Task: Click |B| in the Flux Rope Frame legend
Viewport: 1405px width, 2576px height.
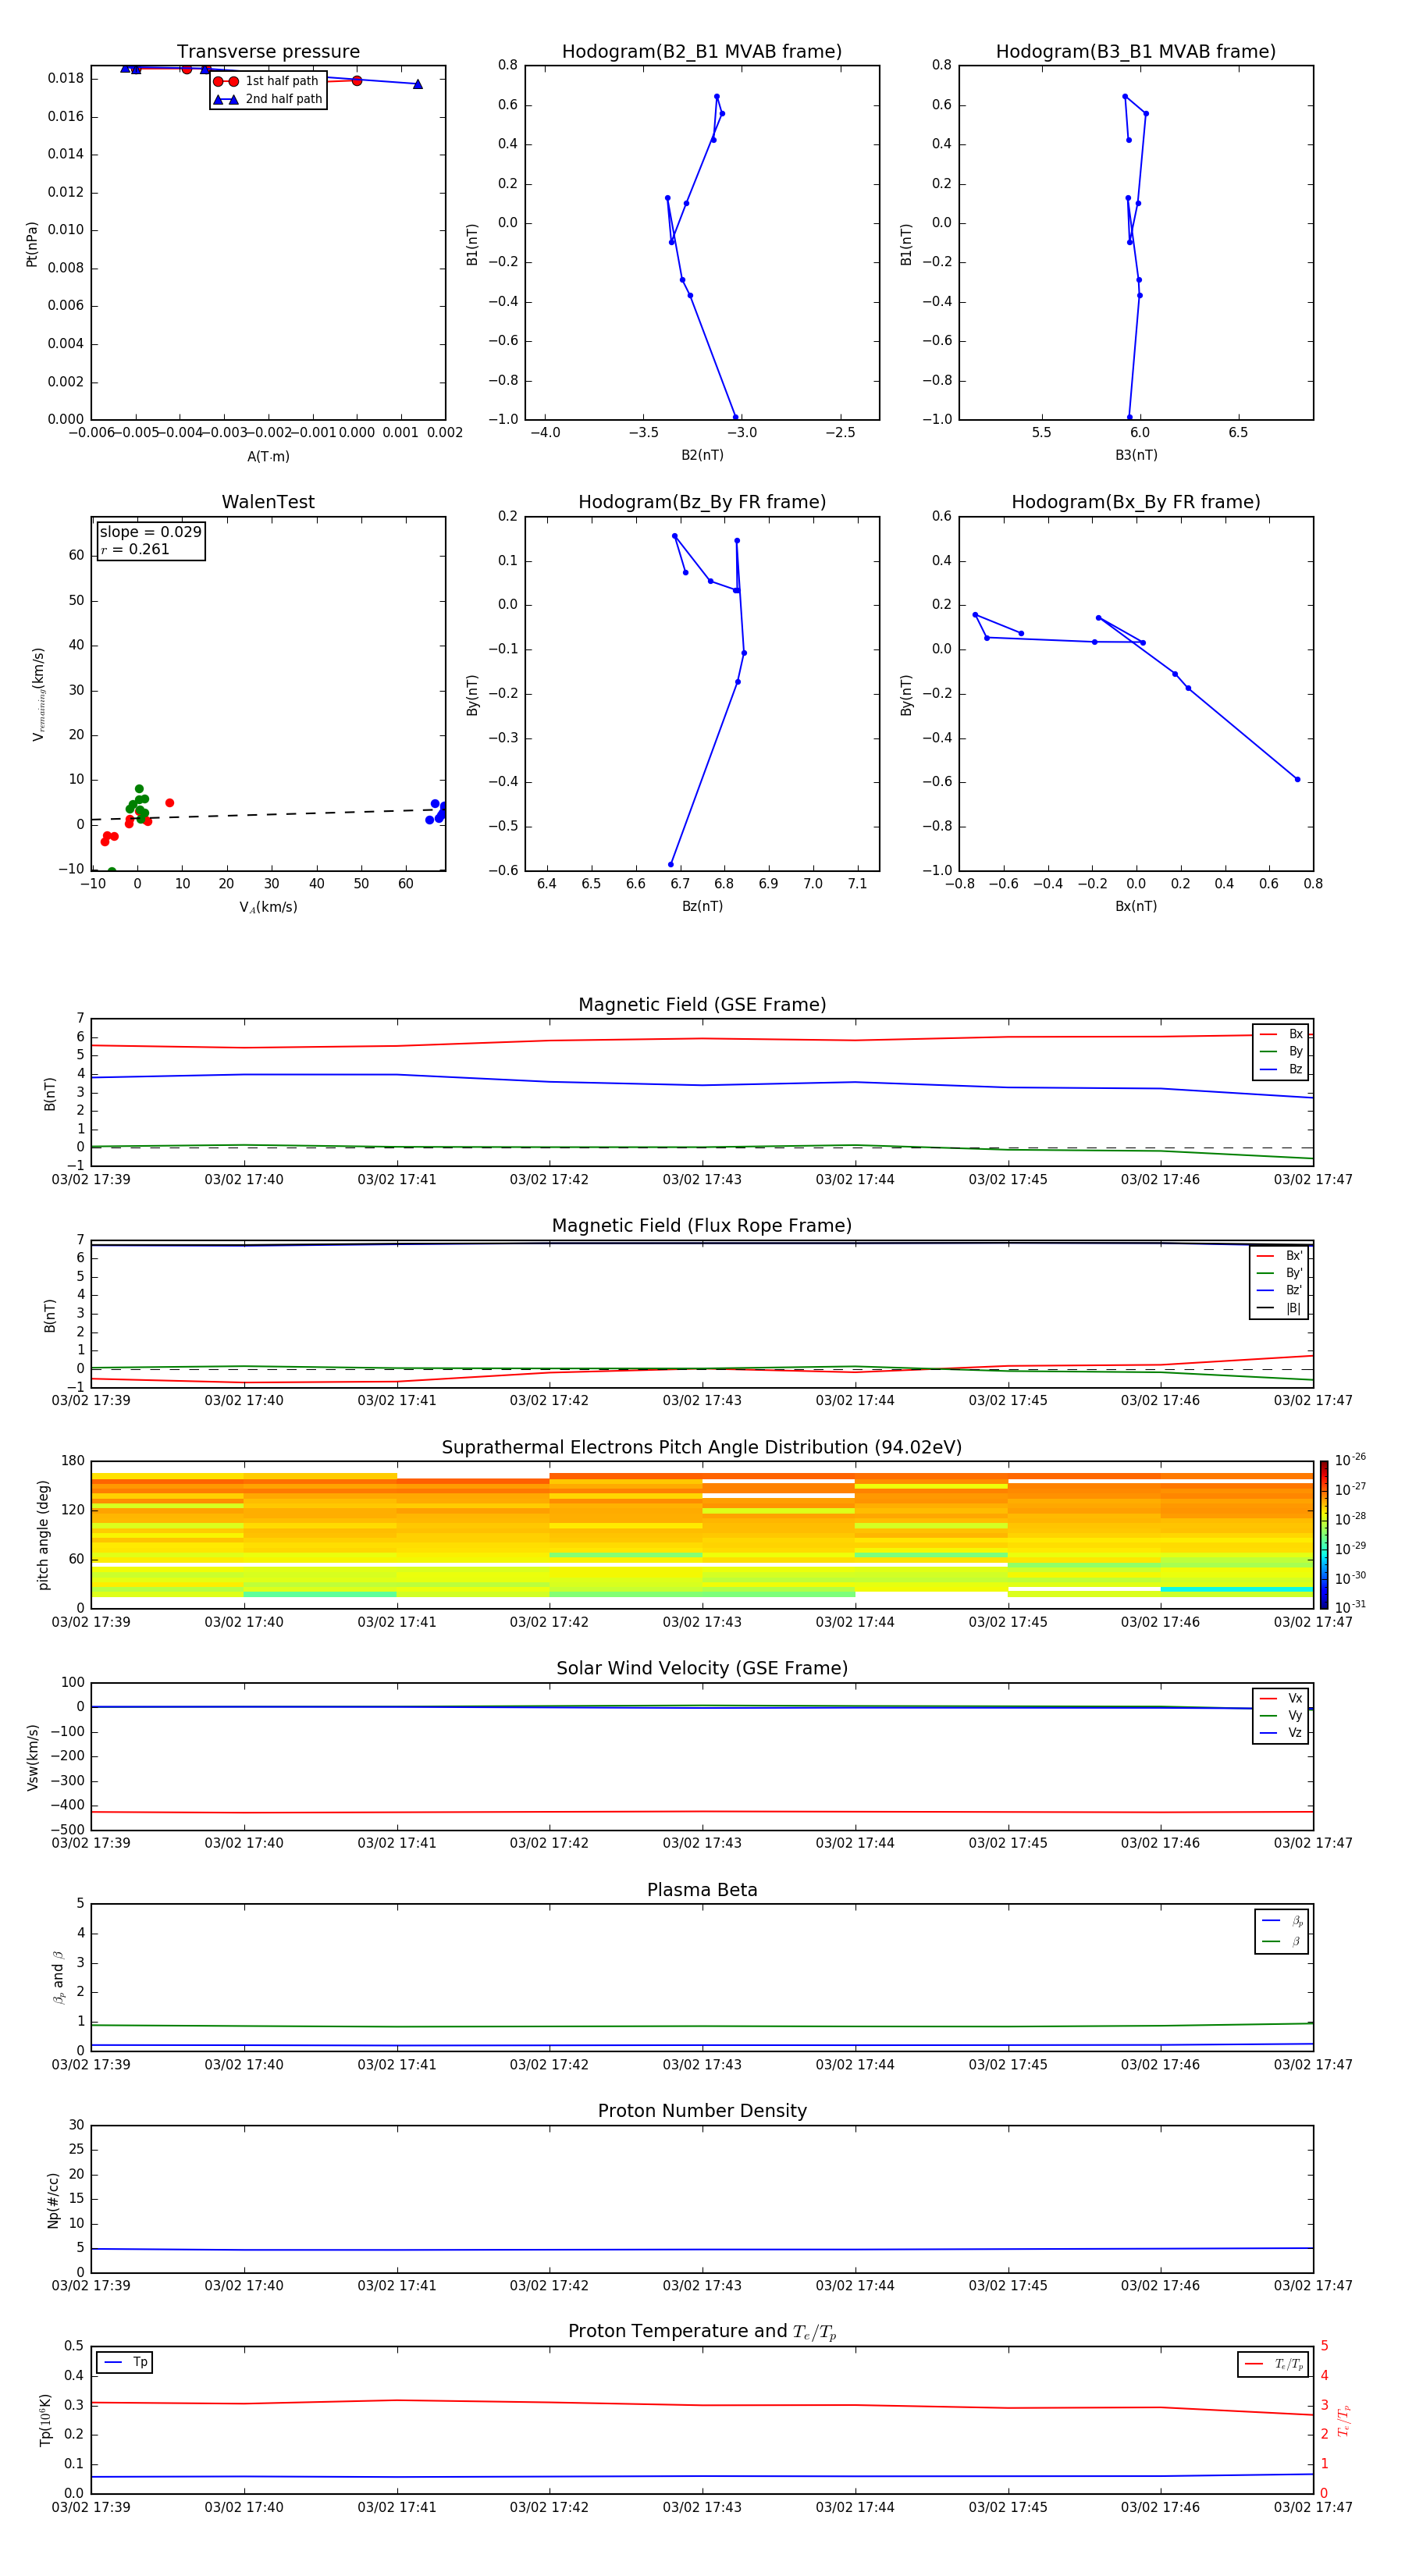Action: coord(1279,1308)
